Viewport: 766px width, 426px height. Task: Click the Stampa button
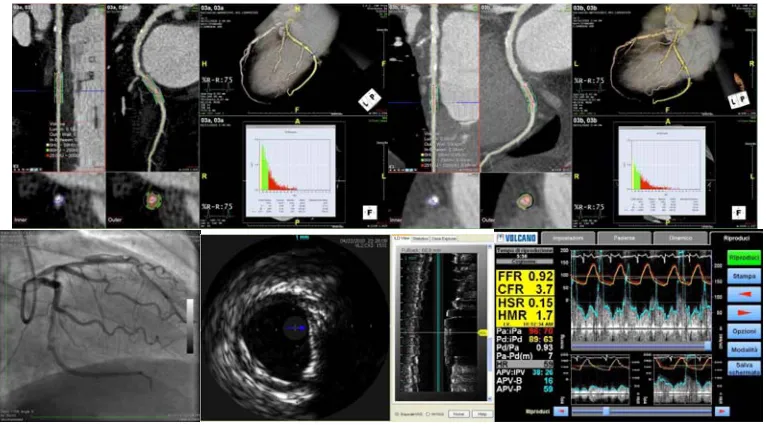[744, 277]
